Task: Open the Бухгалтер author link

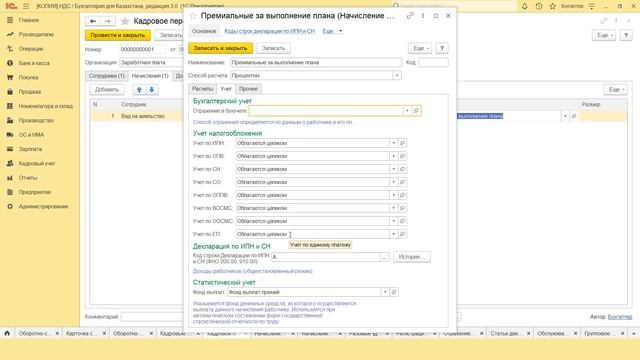Action: (620, 317)
